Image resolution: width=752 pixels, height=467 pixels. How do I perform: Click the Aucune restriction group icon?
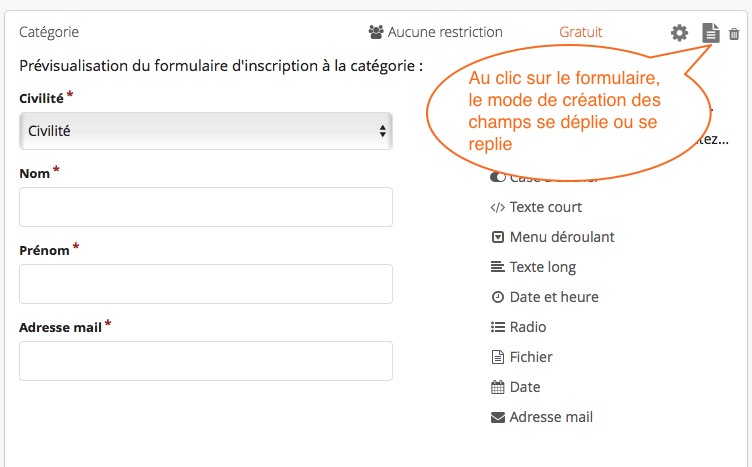click(x=376, y=32)
